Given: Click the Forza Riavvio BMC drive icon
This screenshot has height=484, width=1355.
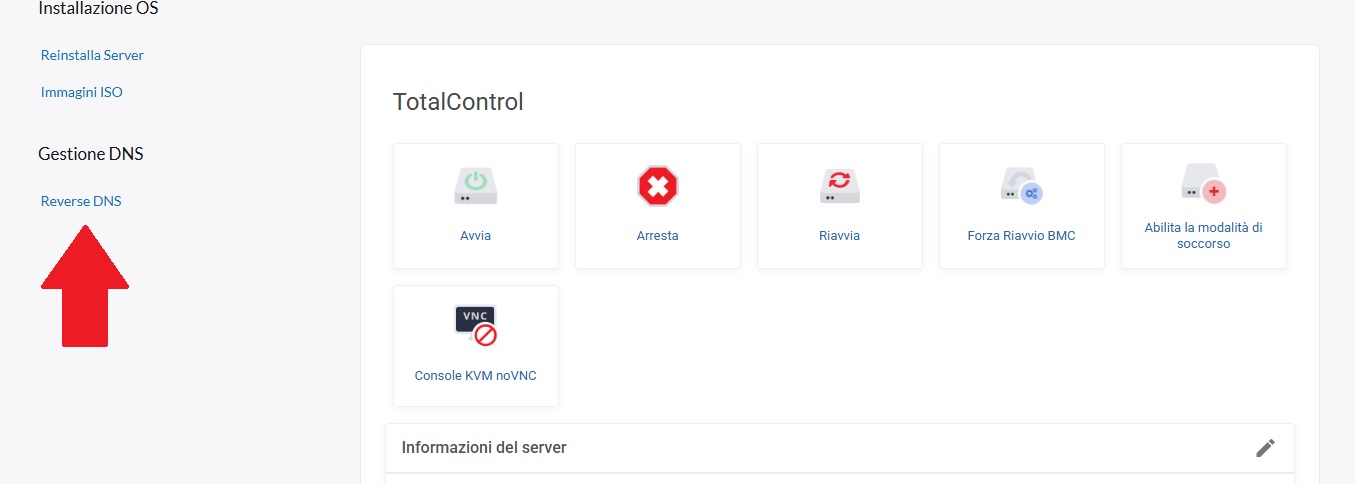Looking at the screenshot, I should 1021,186.
